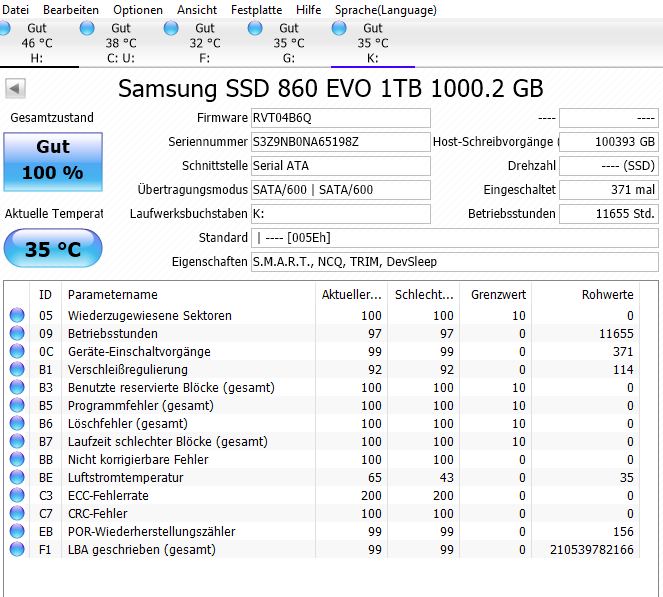Select drive G: tab
The image size is (663, 597).
pos(289,43)
